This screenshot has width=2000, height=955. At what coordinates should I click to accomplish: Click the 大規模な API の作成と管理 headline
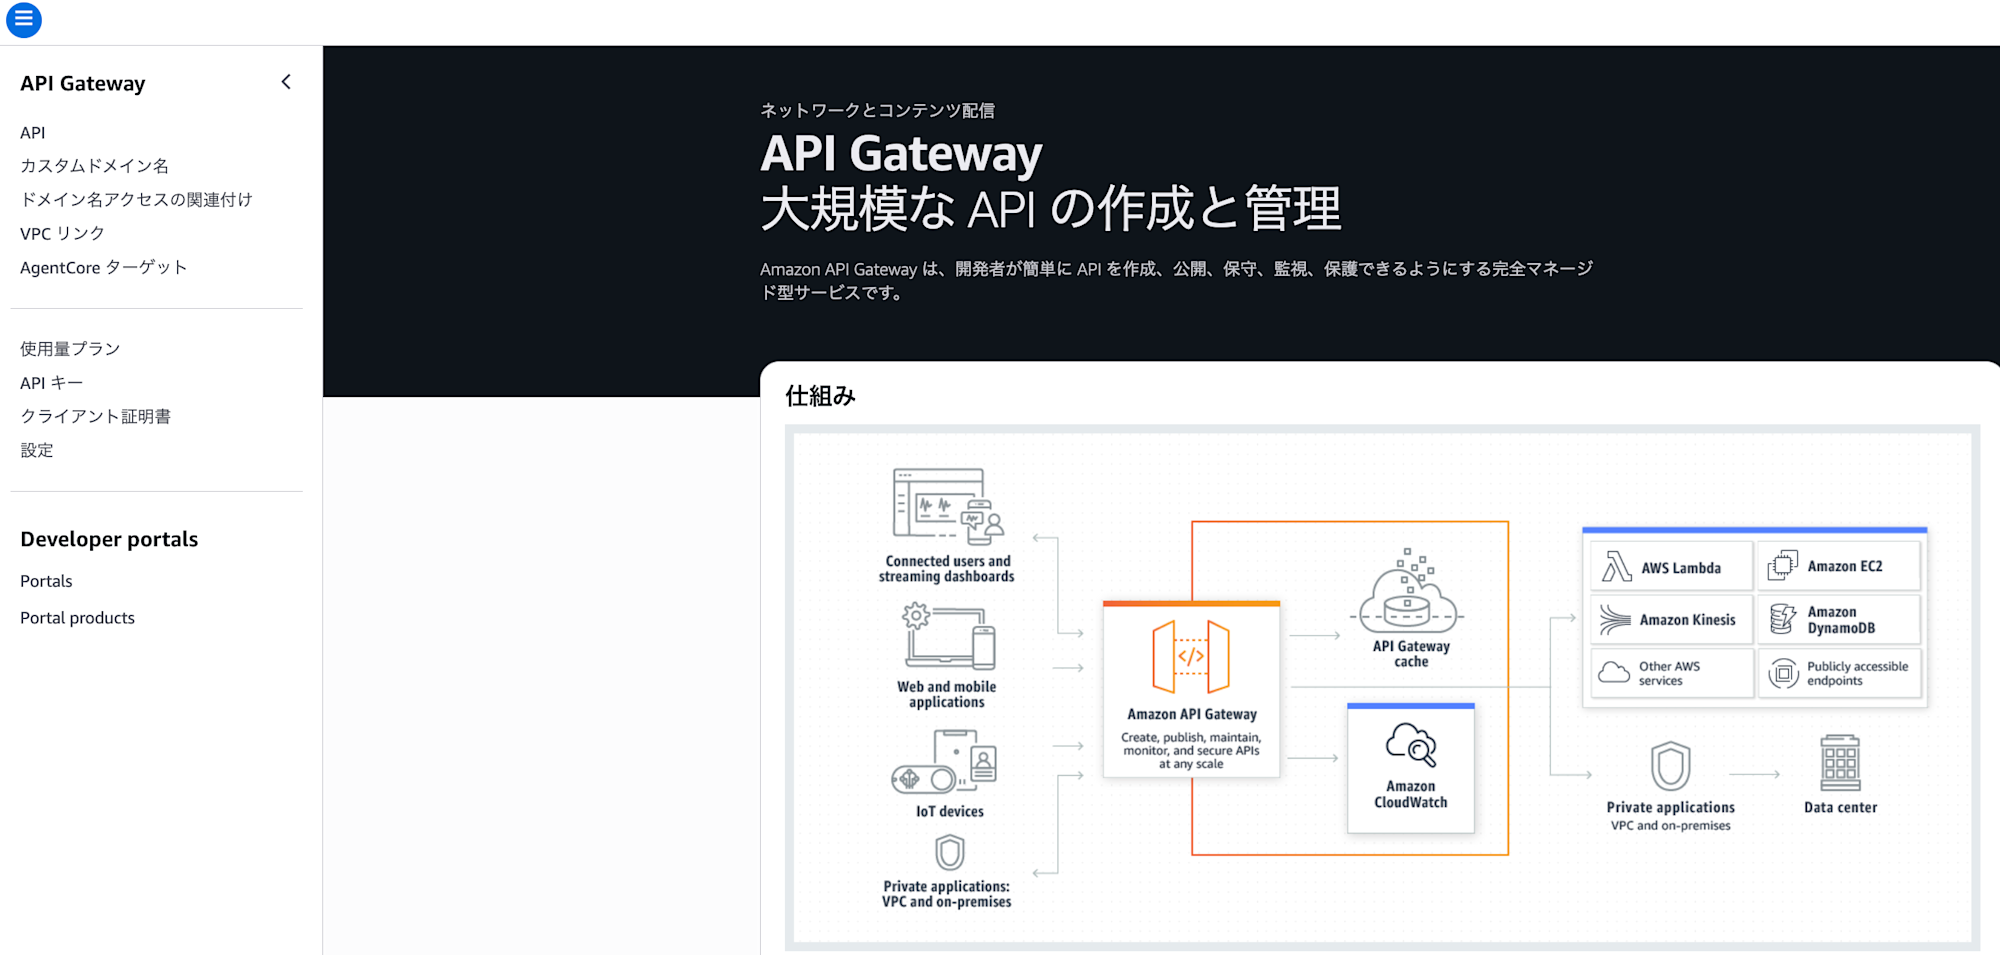1051,209
